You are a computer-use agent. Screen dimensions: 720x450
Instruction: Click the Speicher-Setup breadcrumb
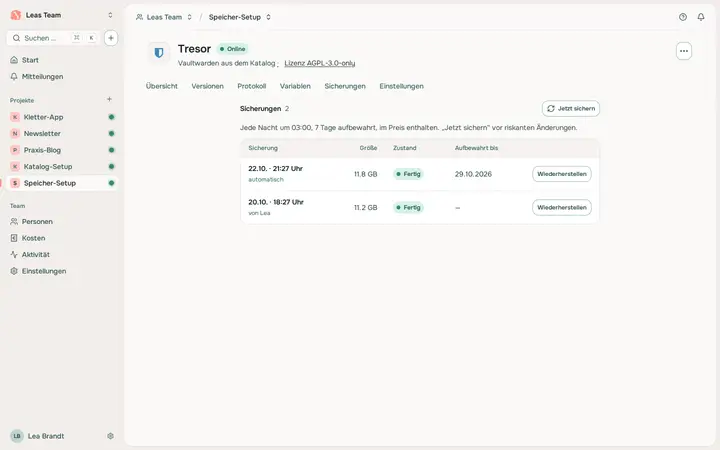[235, 17]
